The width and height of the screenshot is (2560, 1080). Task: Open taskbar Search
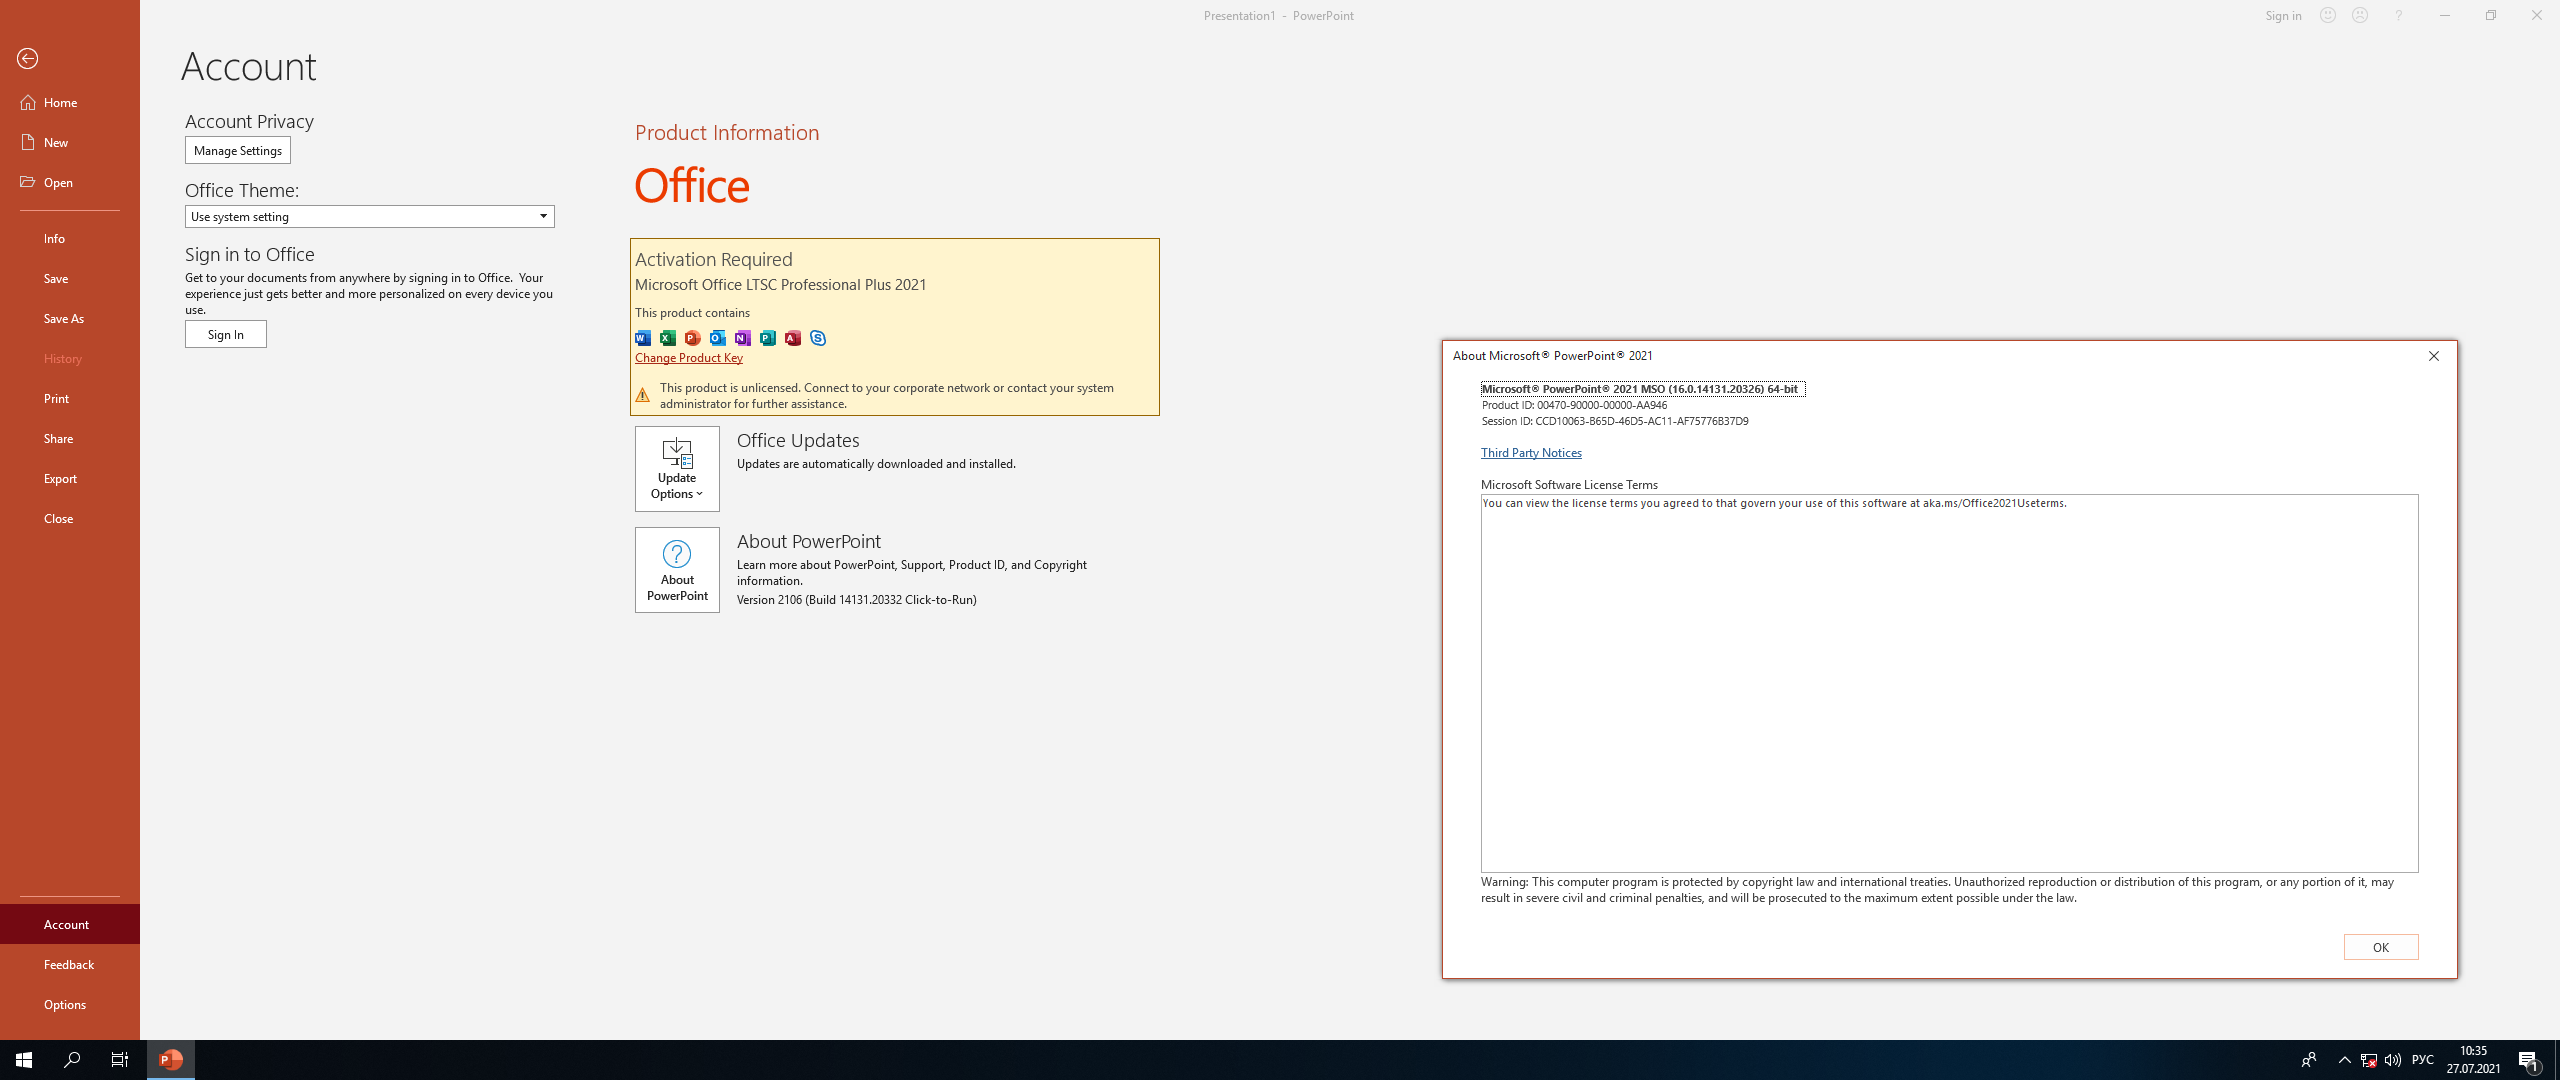[x=72, y=1060]
